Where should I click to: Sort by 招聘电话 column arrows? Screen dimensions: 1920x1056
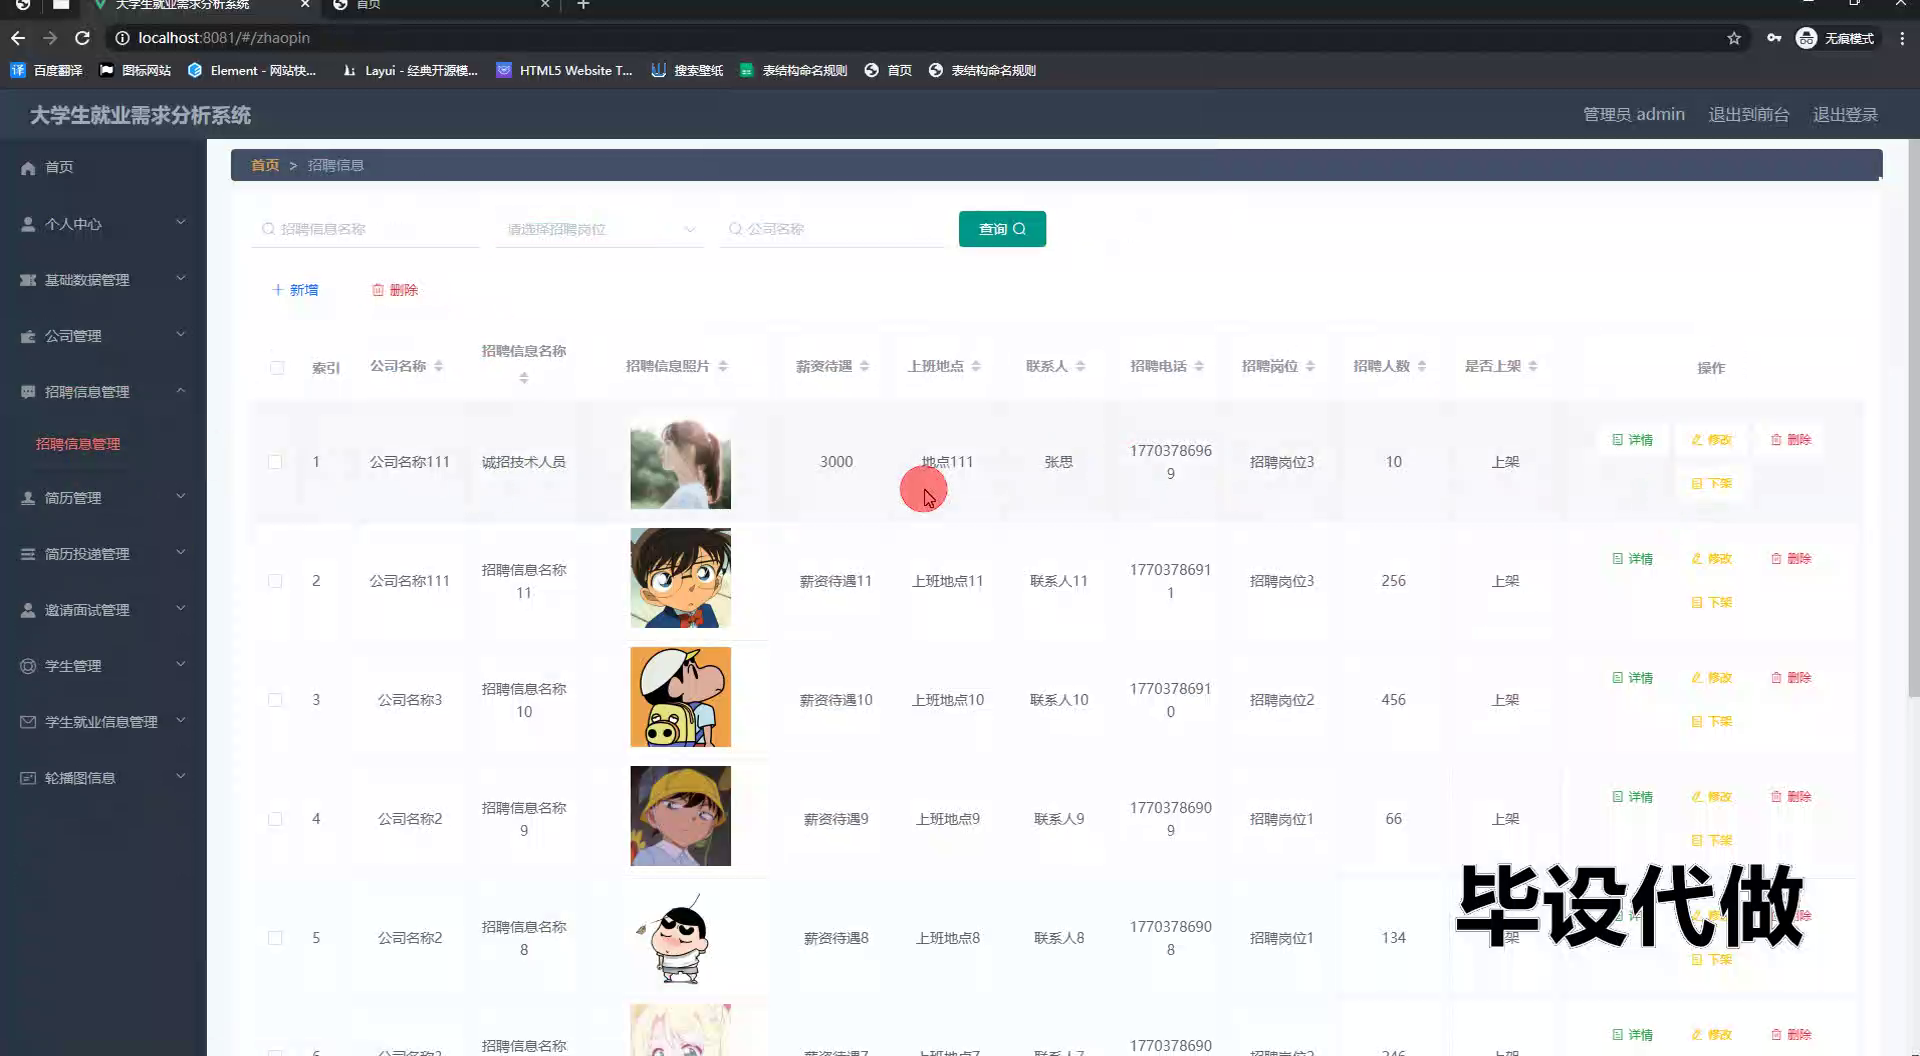tap(1199, 367)
